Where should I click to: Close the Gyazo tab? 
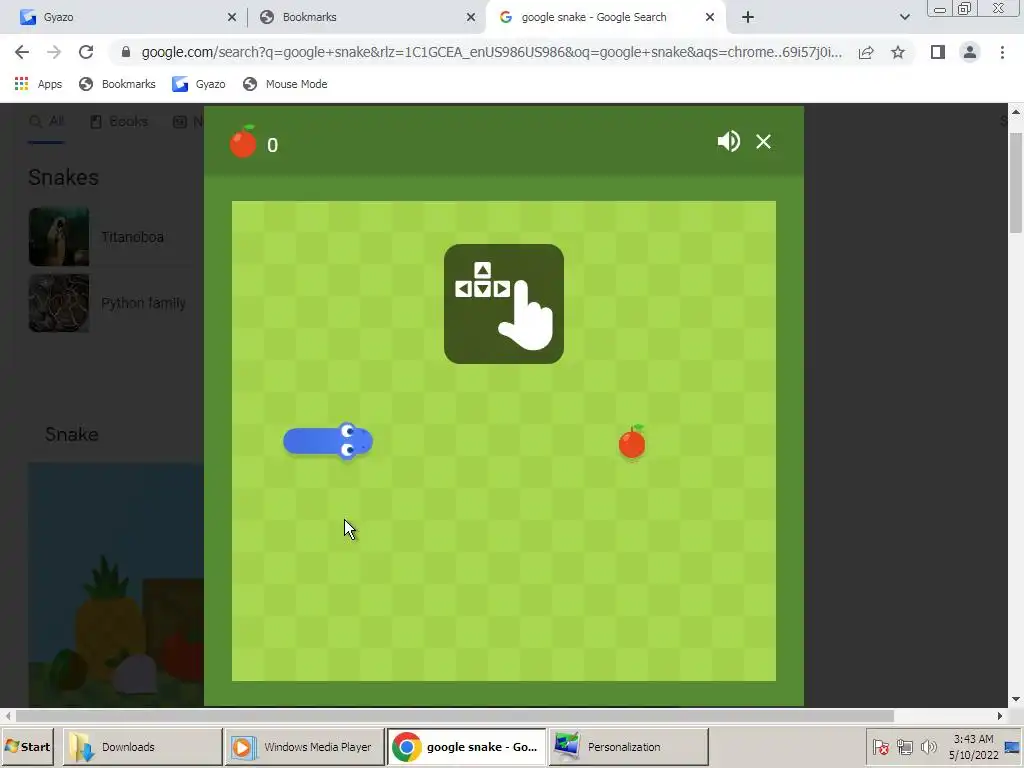click(232, 18)
